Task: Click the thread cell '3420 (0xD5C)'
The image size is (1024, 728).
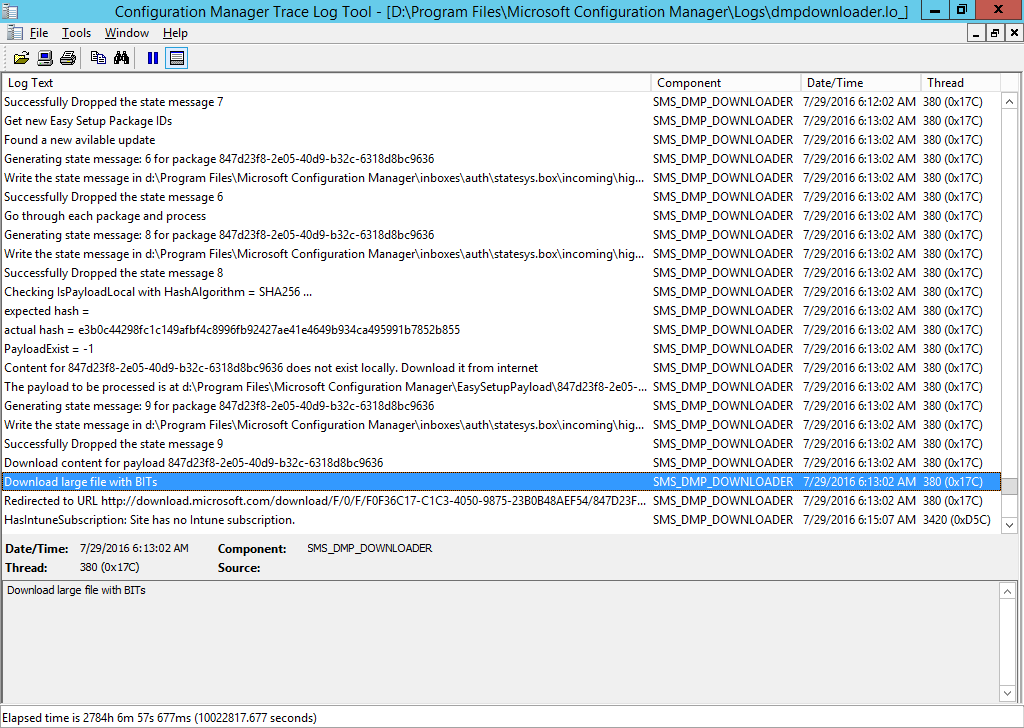Action: (956, 520)
